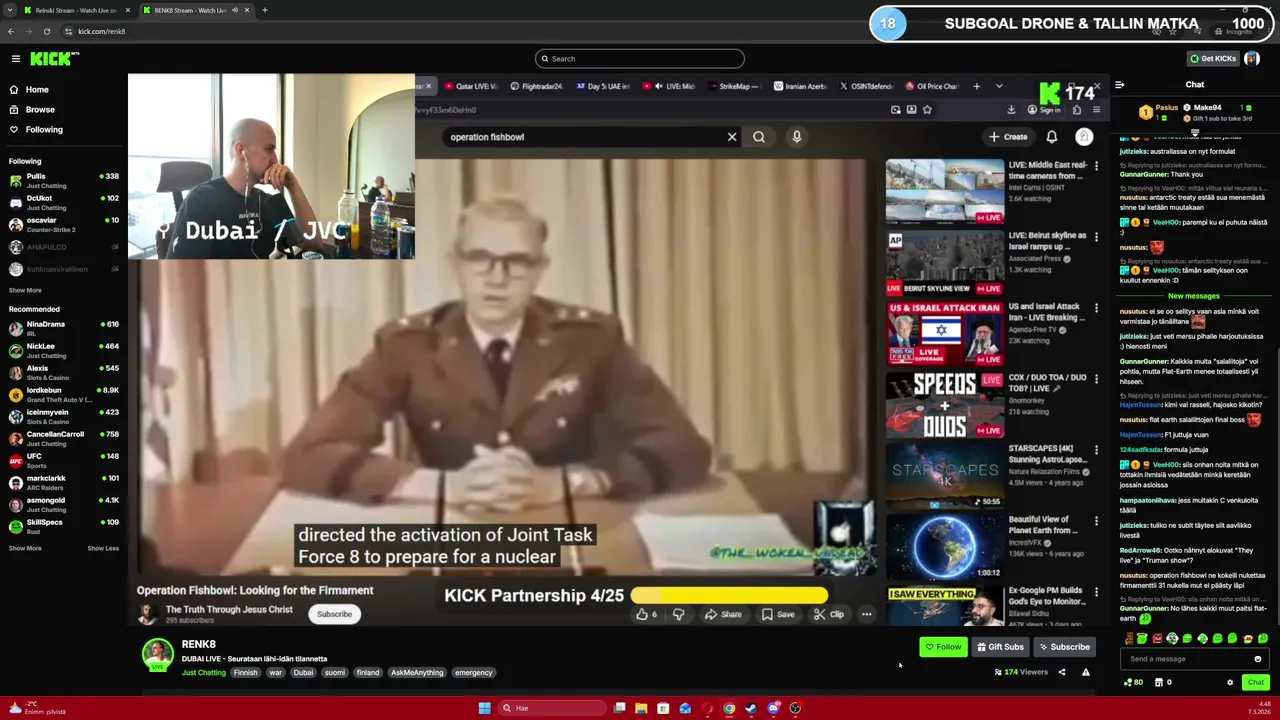1280x720 pixels.
Task: Collapse Recommended with Show Less
Action: click(x=103, y=548)
